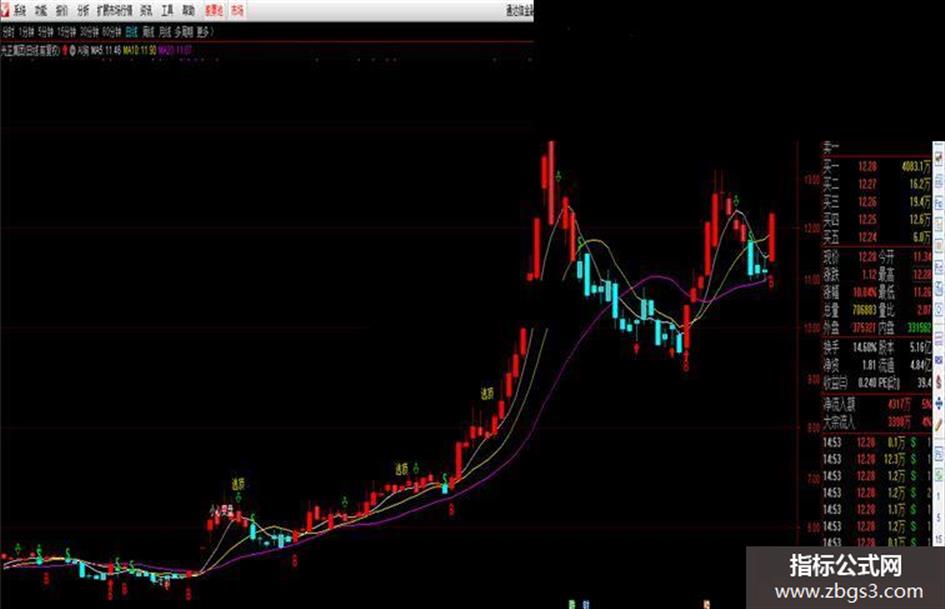Select the 日线 daily period tab

131,31
